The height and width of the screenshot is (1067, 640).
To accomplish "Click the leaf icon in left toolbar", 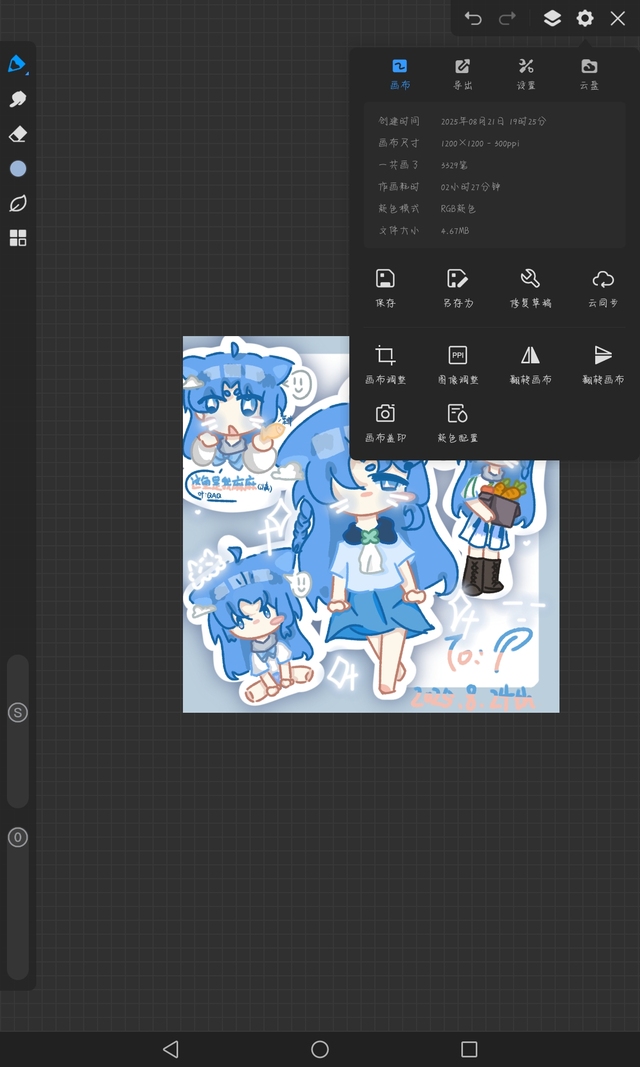I will tap(17, 204).
